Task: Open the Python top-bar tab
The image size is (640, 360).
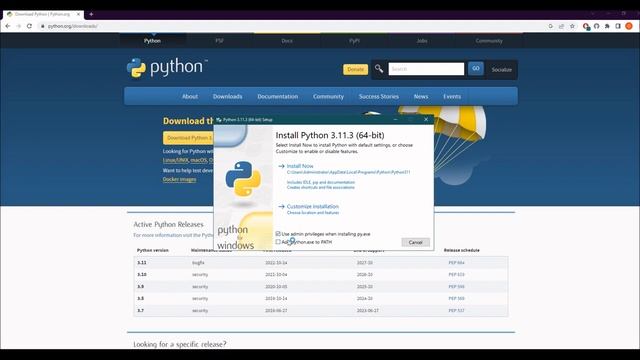Action: 152,41
